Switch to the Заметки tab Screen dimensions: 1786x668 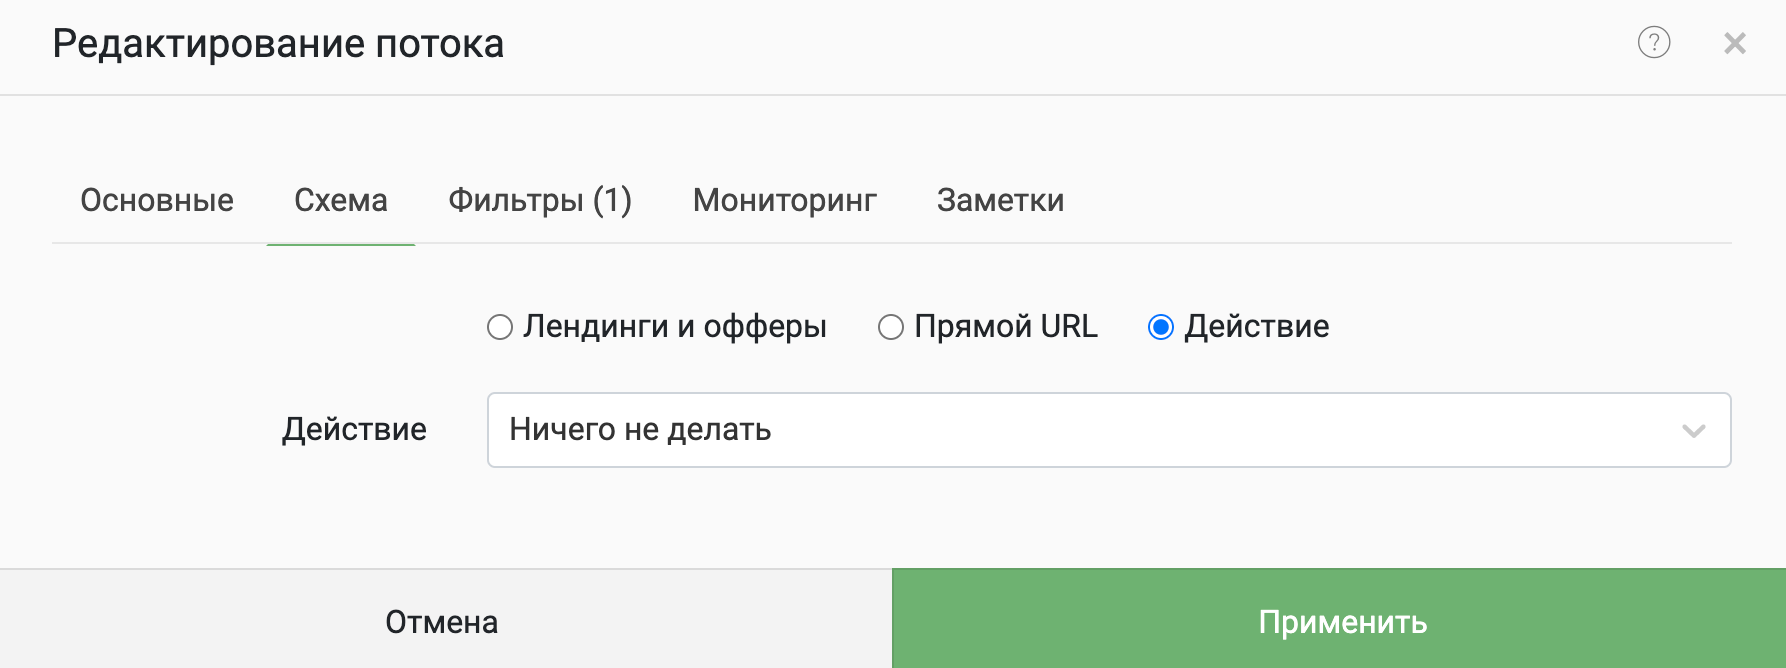(x=1000, y=200)
